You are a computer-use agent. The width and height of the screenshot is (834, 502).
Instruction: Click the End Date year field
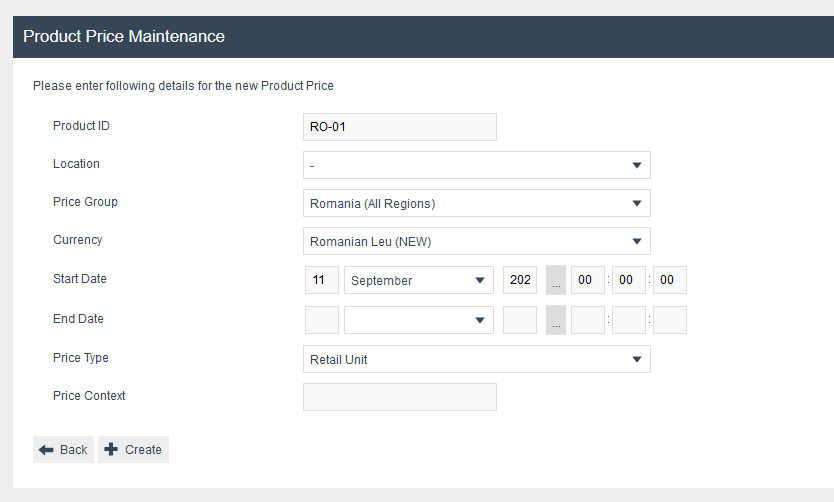point(520,320)
